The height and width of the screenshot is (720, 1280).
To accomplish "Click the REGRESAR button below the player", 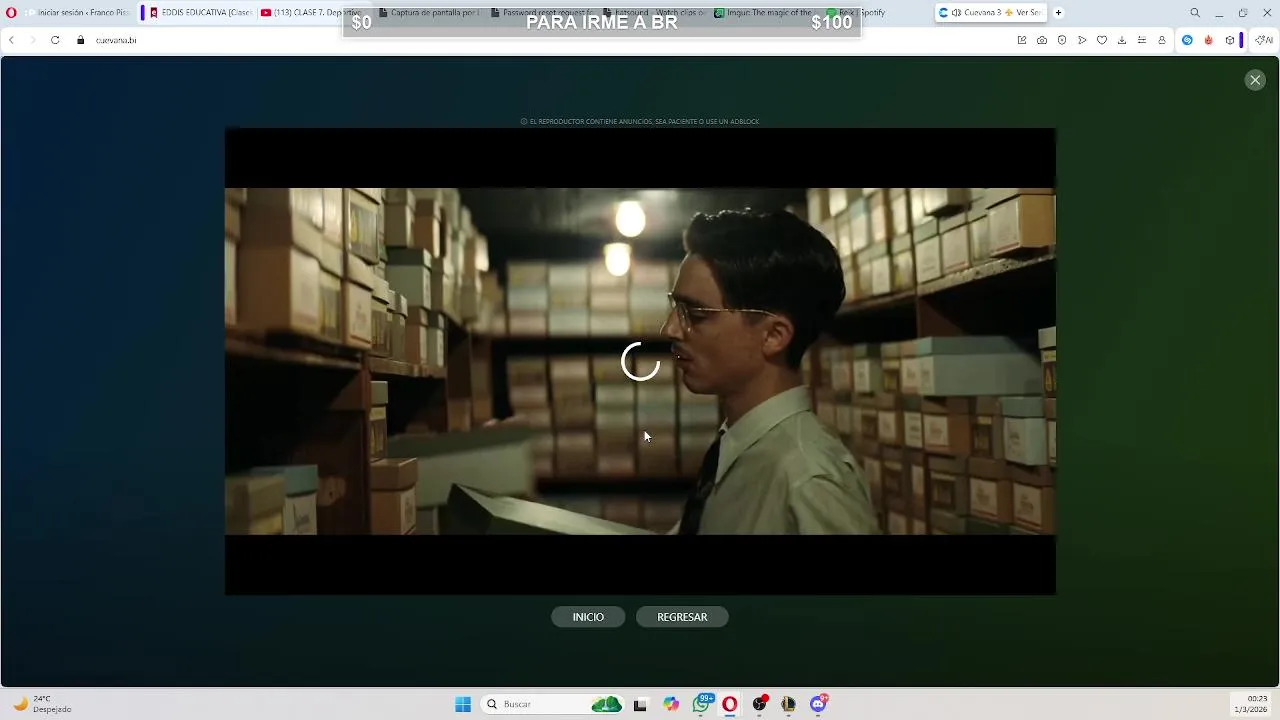I will [682, 617].
